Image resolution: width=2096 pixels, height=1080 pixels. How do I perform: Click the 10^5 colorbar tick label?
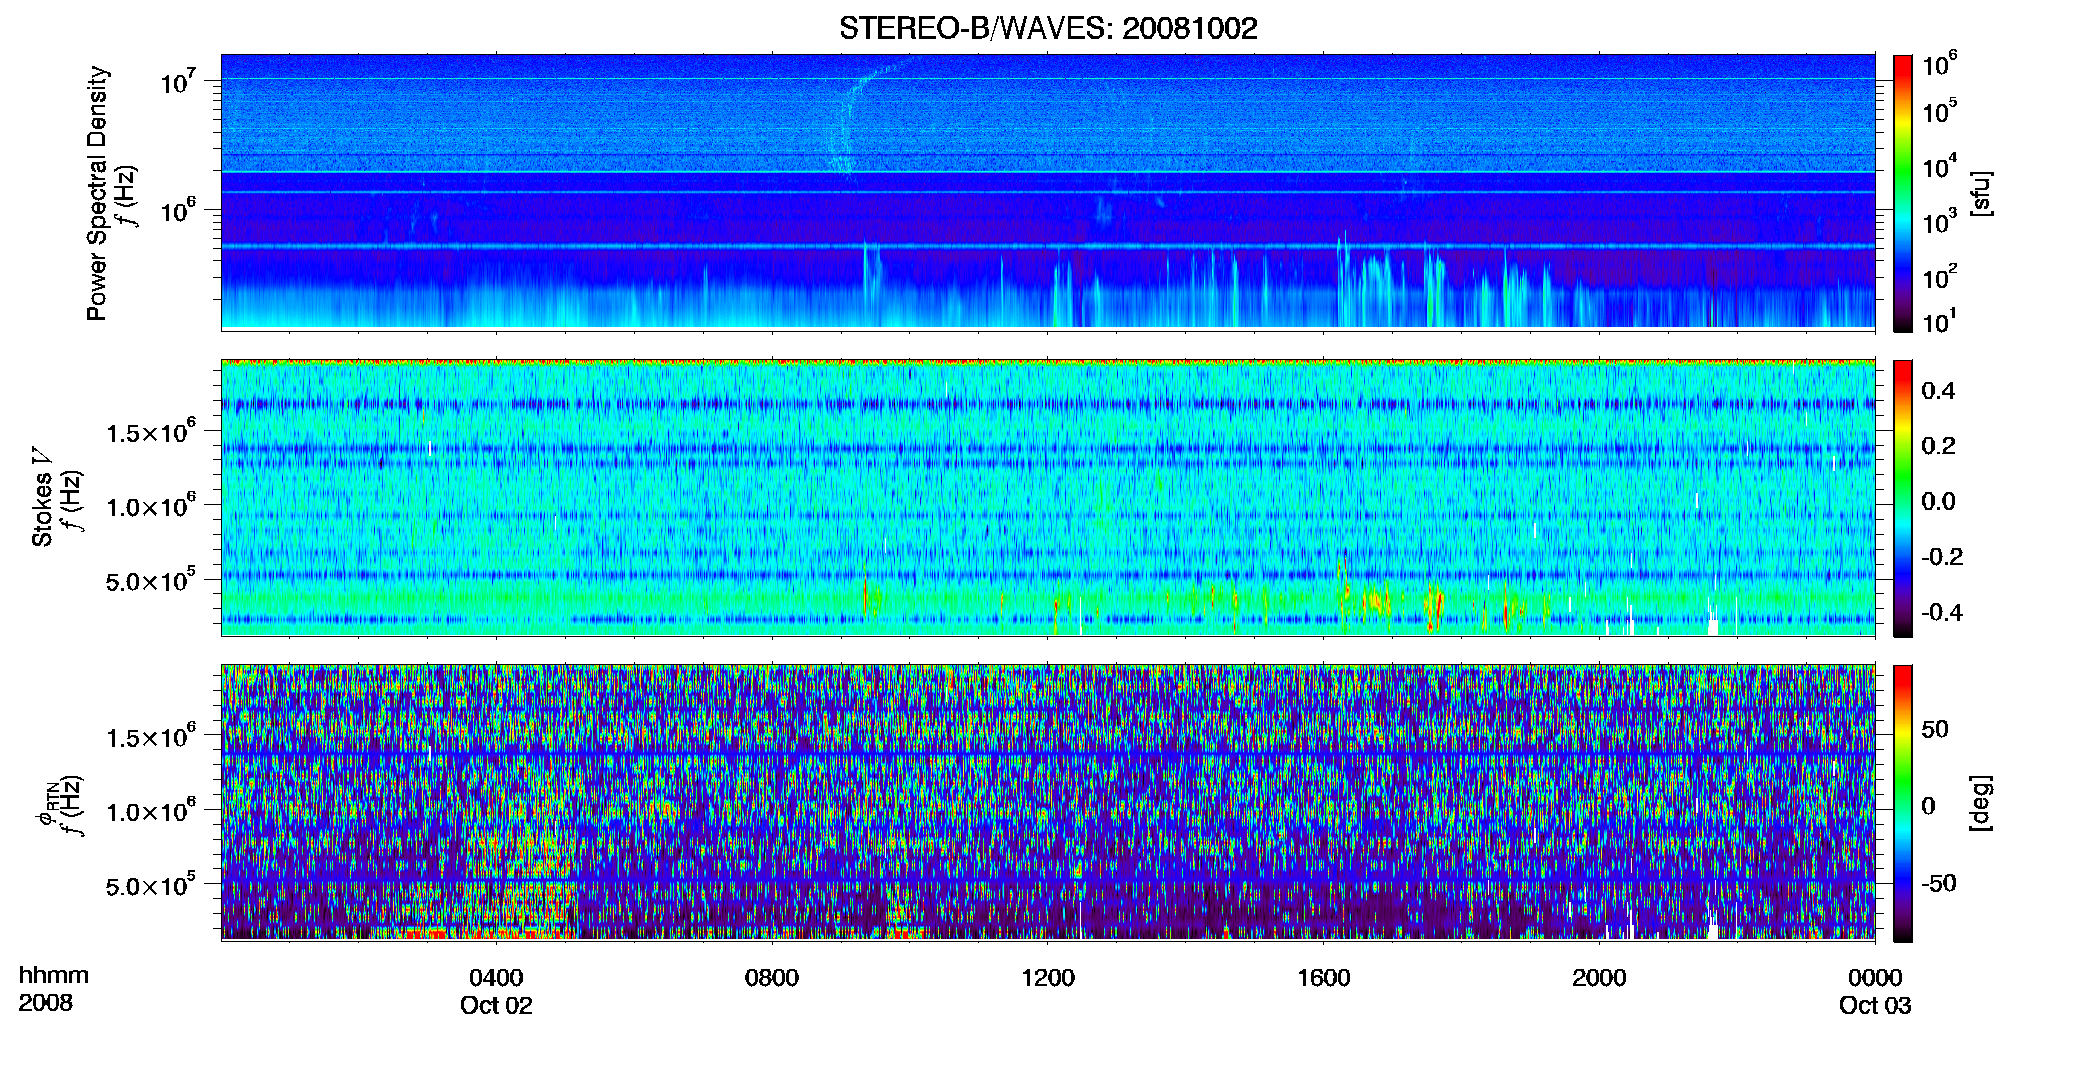(1940, 110)
